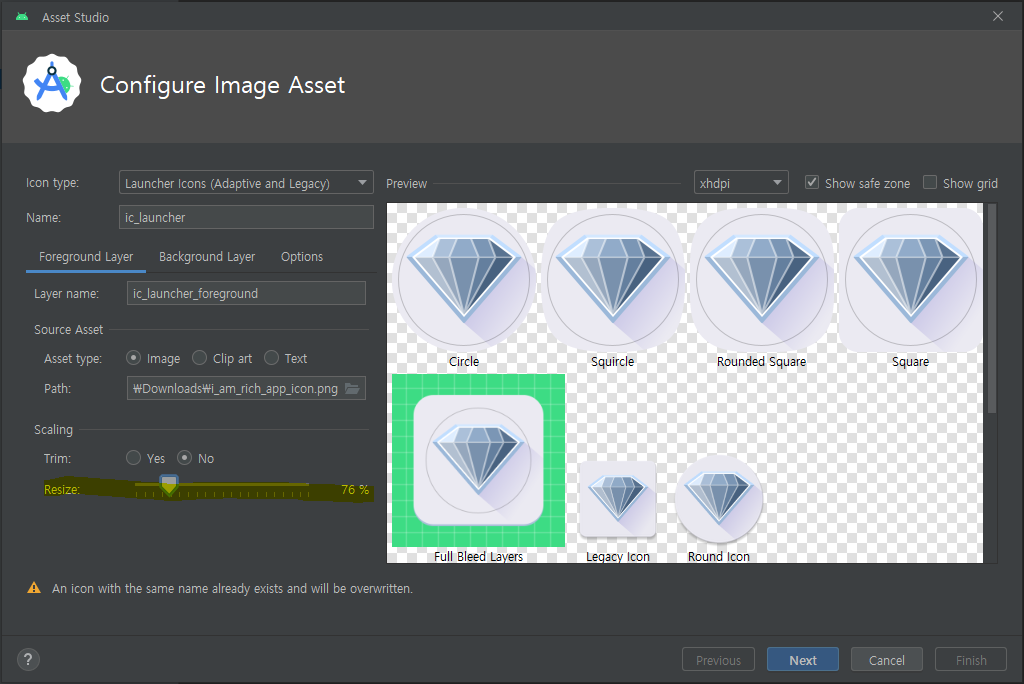Set Trim to No
Viewport: 1024px width, 684px height.
[185, 458]
